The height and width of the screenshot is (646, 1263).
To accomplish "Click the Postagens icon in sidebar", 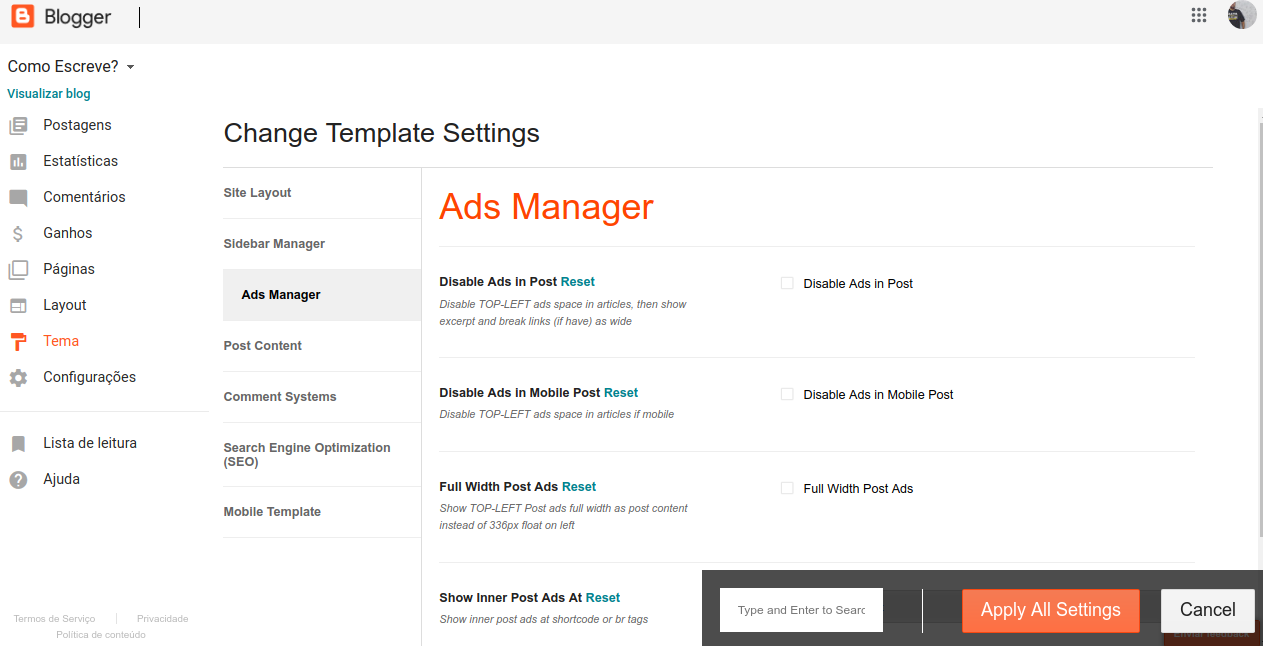I will [18, 126].
